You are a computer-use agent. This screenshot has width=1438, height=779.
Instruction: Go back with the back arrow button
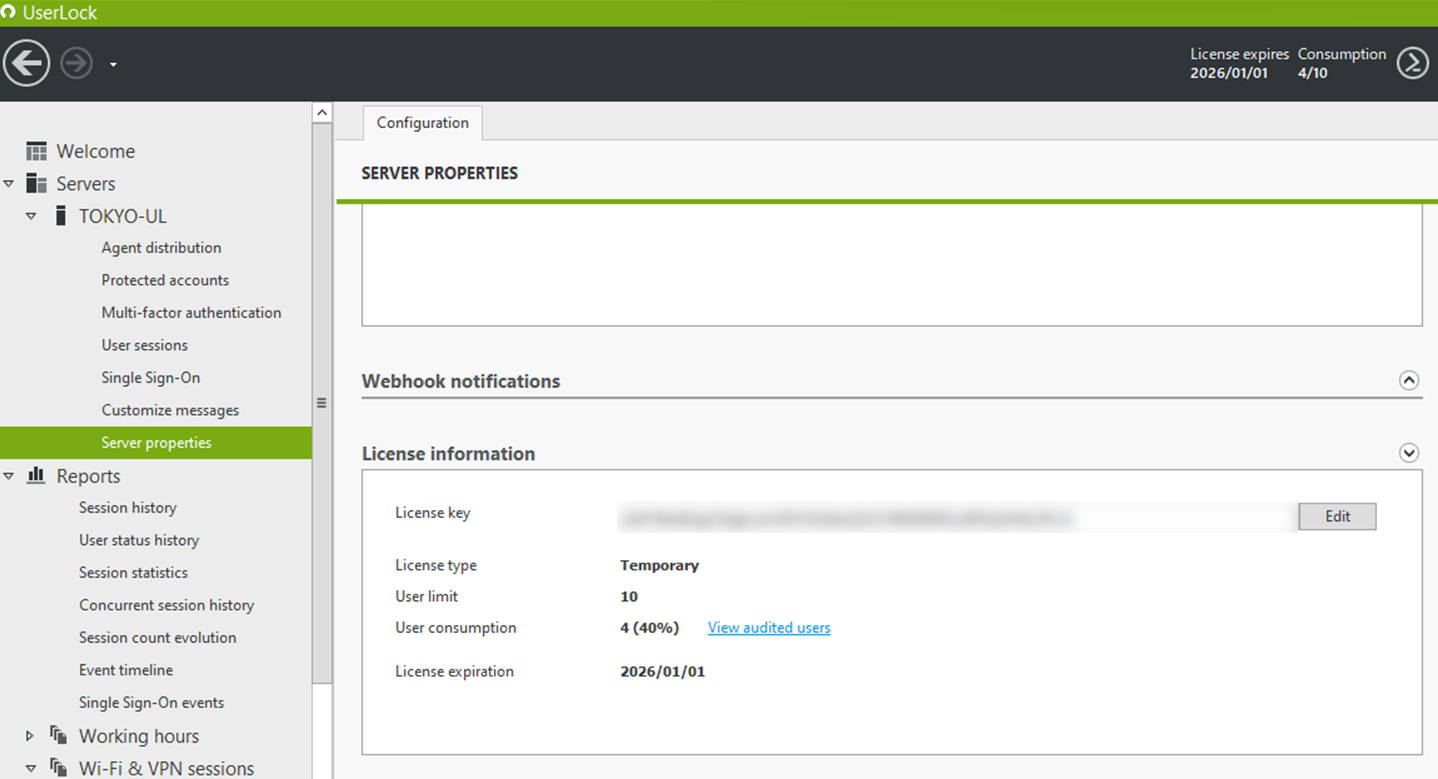pyautogui.click(x=26, y=63)
